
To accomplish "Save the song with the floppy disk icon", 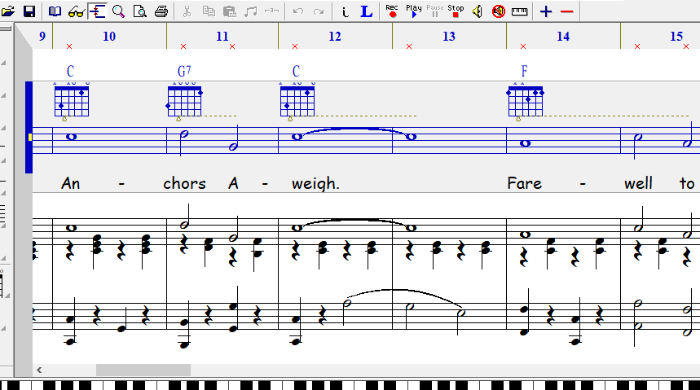I will tap(29, 12).
